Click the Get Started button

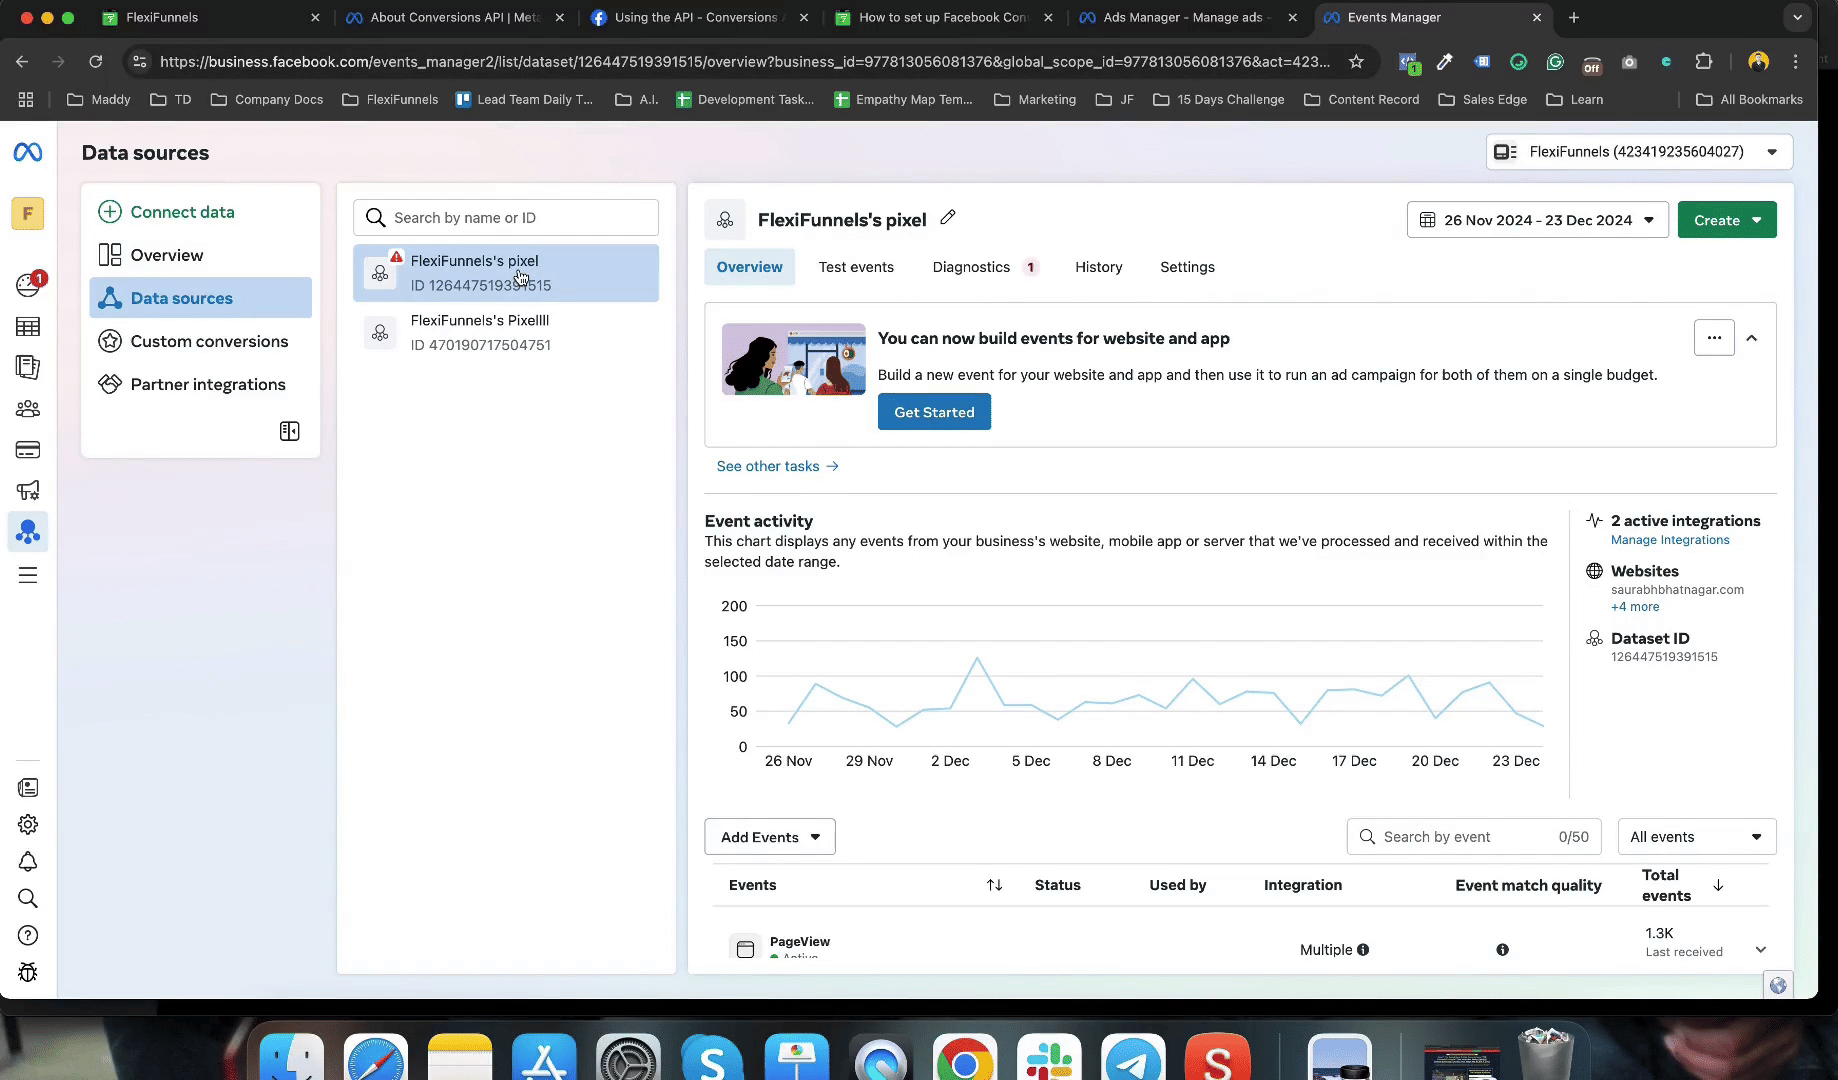point(934,412)
